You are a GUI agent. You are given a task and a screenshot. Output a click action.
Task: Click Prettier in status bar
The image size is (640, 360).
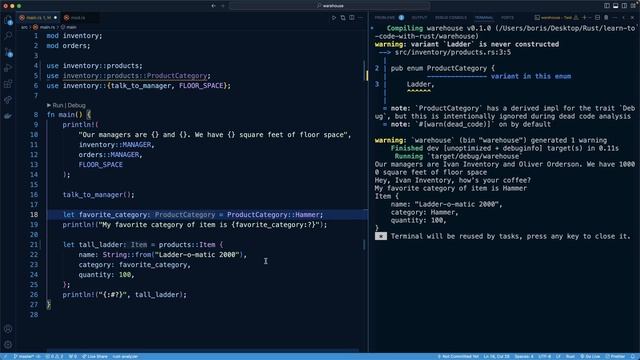[x=615, y=356]
